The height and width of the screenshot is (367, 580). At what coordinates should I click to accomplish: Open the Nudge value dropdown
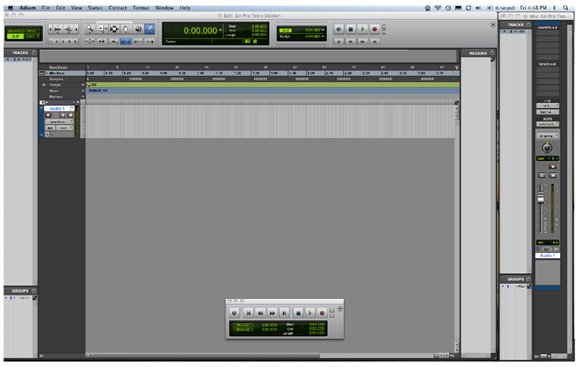[323, 37]
